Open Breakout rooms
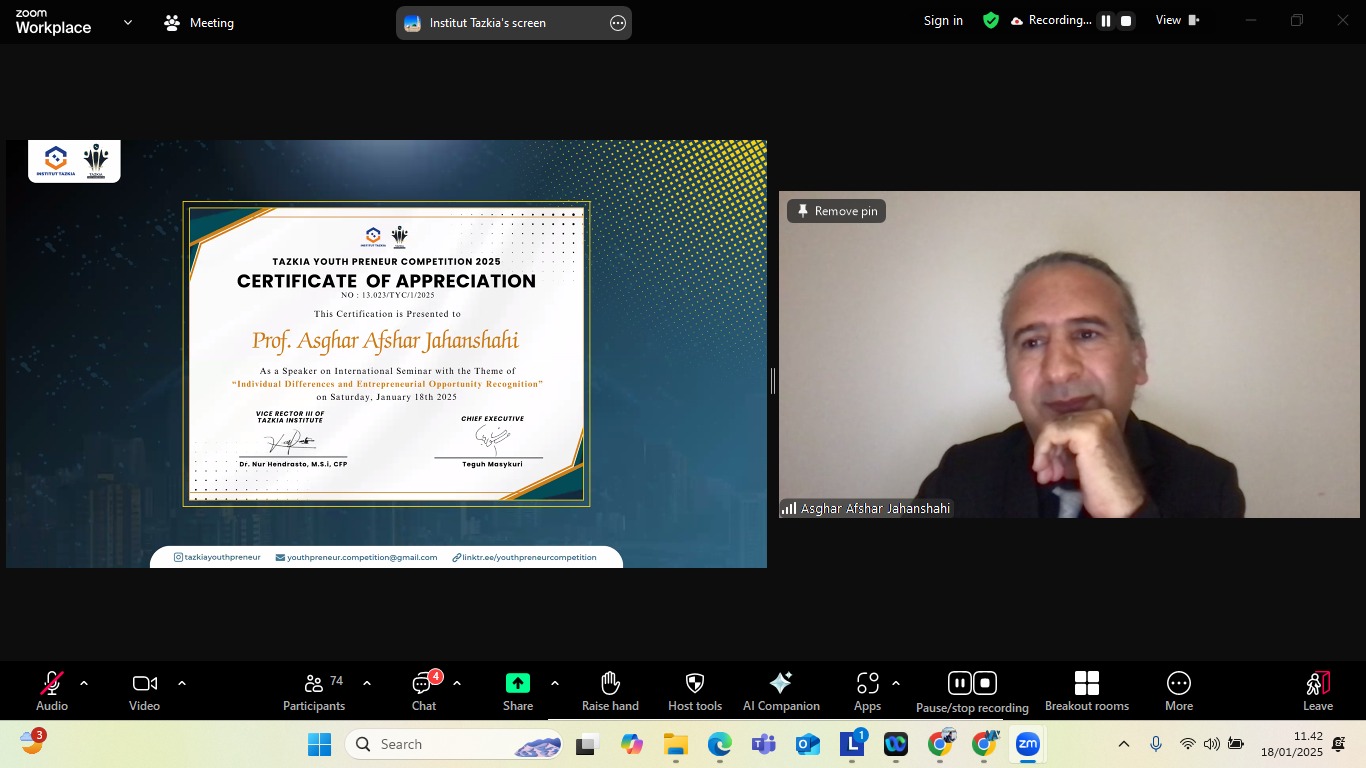This screenshot has width=1366, height=768. (1087, 691)
